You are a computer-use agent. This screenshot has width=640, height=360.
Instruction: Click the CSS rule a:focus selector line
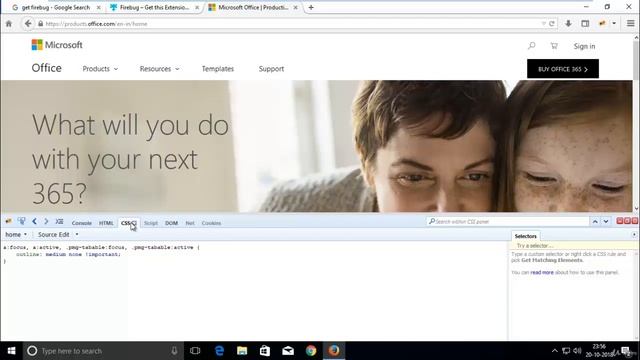tap(101, 247)
